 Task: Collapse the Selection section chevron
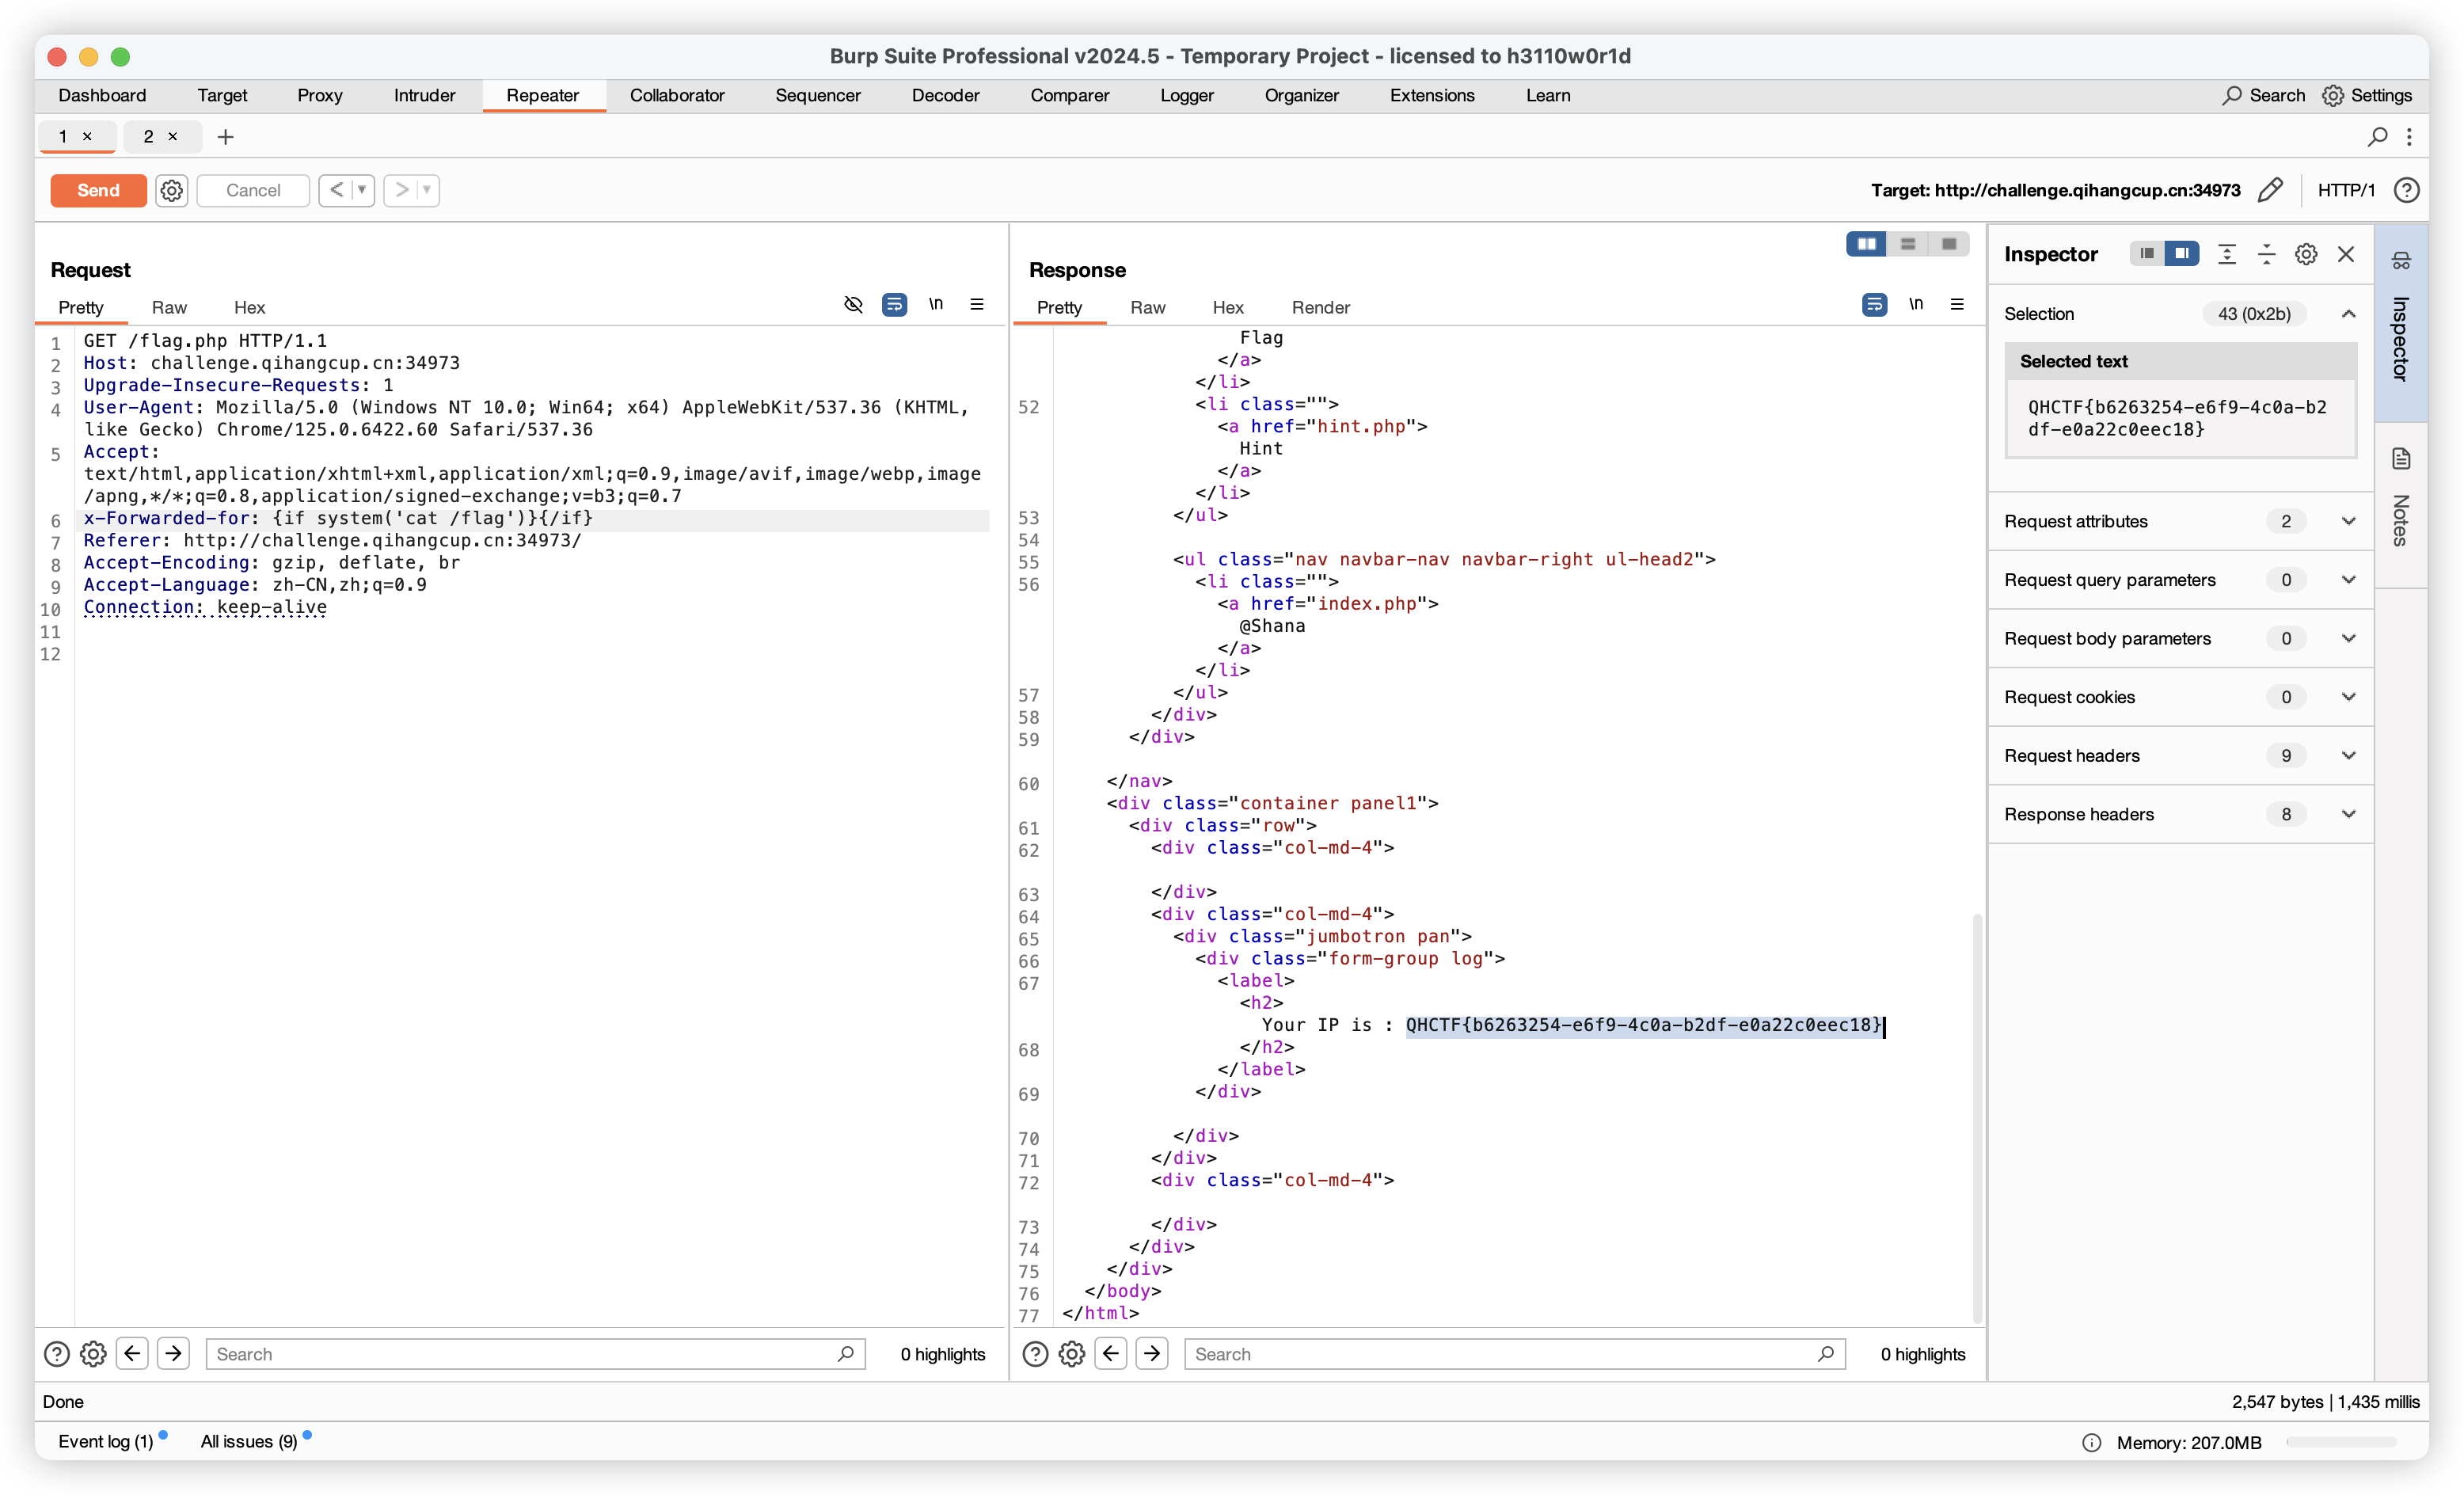coord(2348,314)
